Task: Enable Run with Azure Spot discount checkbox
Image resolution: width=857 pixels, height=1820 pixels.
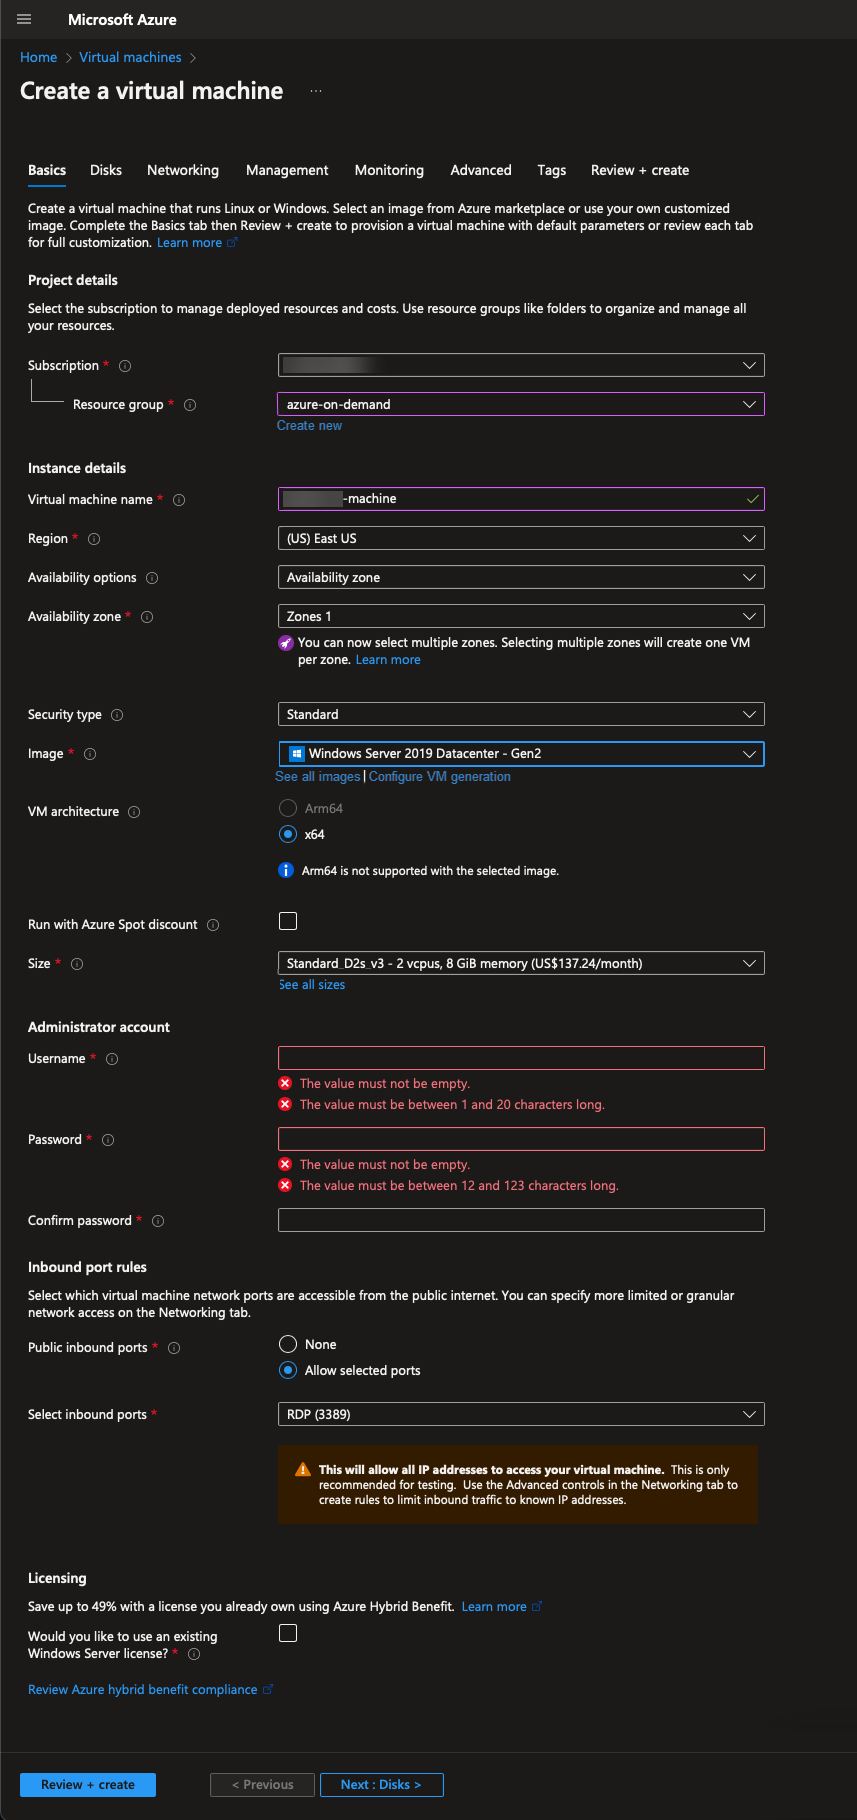Action: [288, 921]
